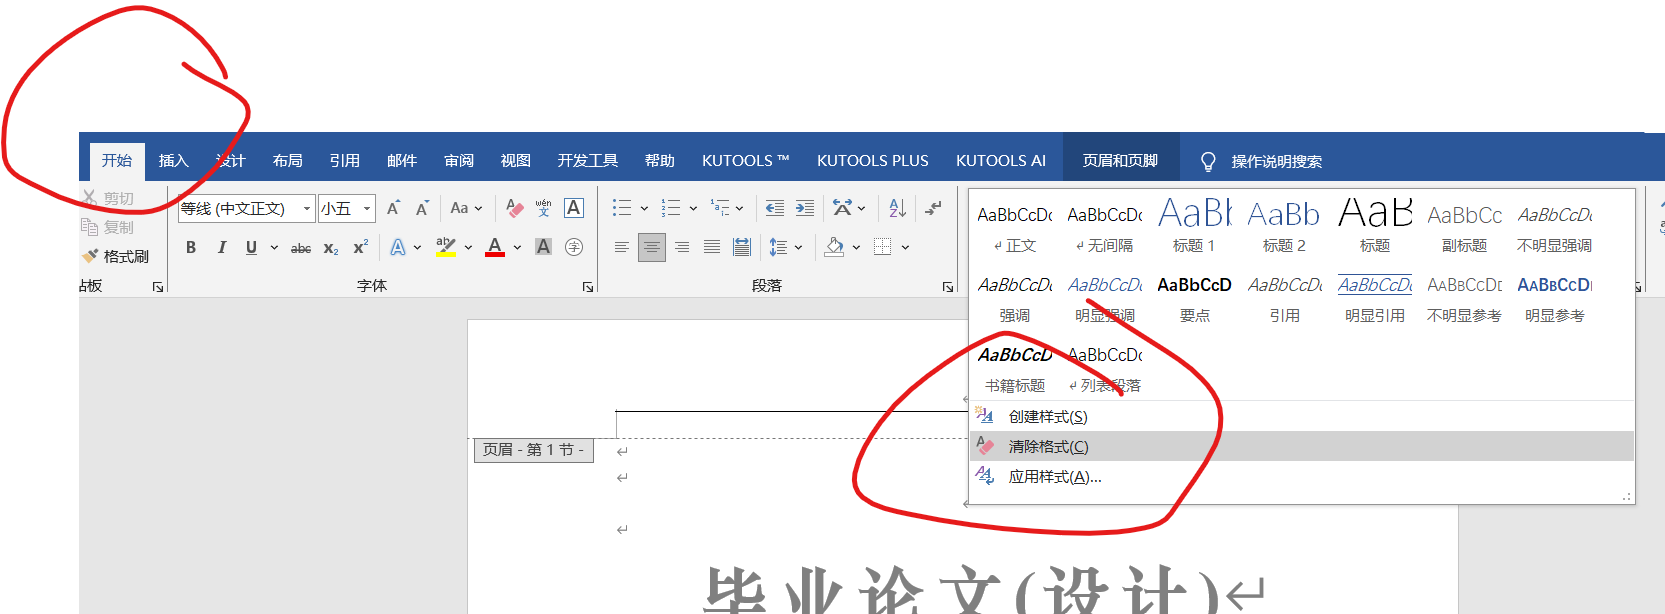
Task: Choose 应用样式(A)... in styles menu
Action: click(1302, 477)
